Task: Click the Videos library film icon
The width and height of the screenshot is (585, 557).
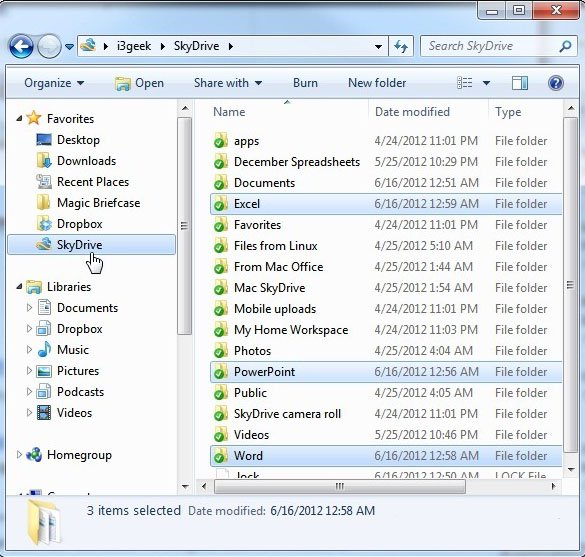Action: 44,413
